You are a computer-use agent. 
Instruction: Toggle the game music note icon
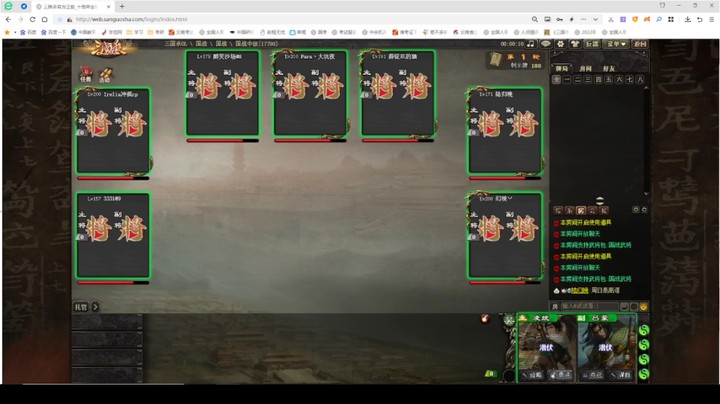coord(531,44)
